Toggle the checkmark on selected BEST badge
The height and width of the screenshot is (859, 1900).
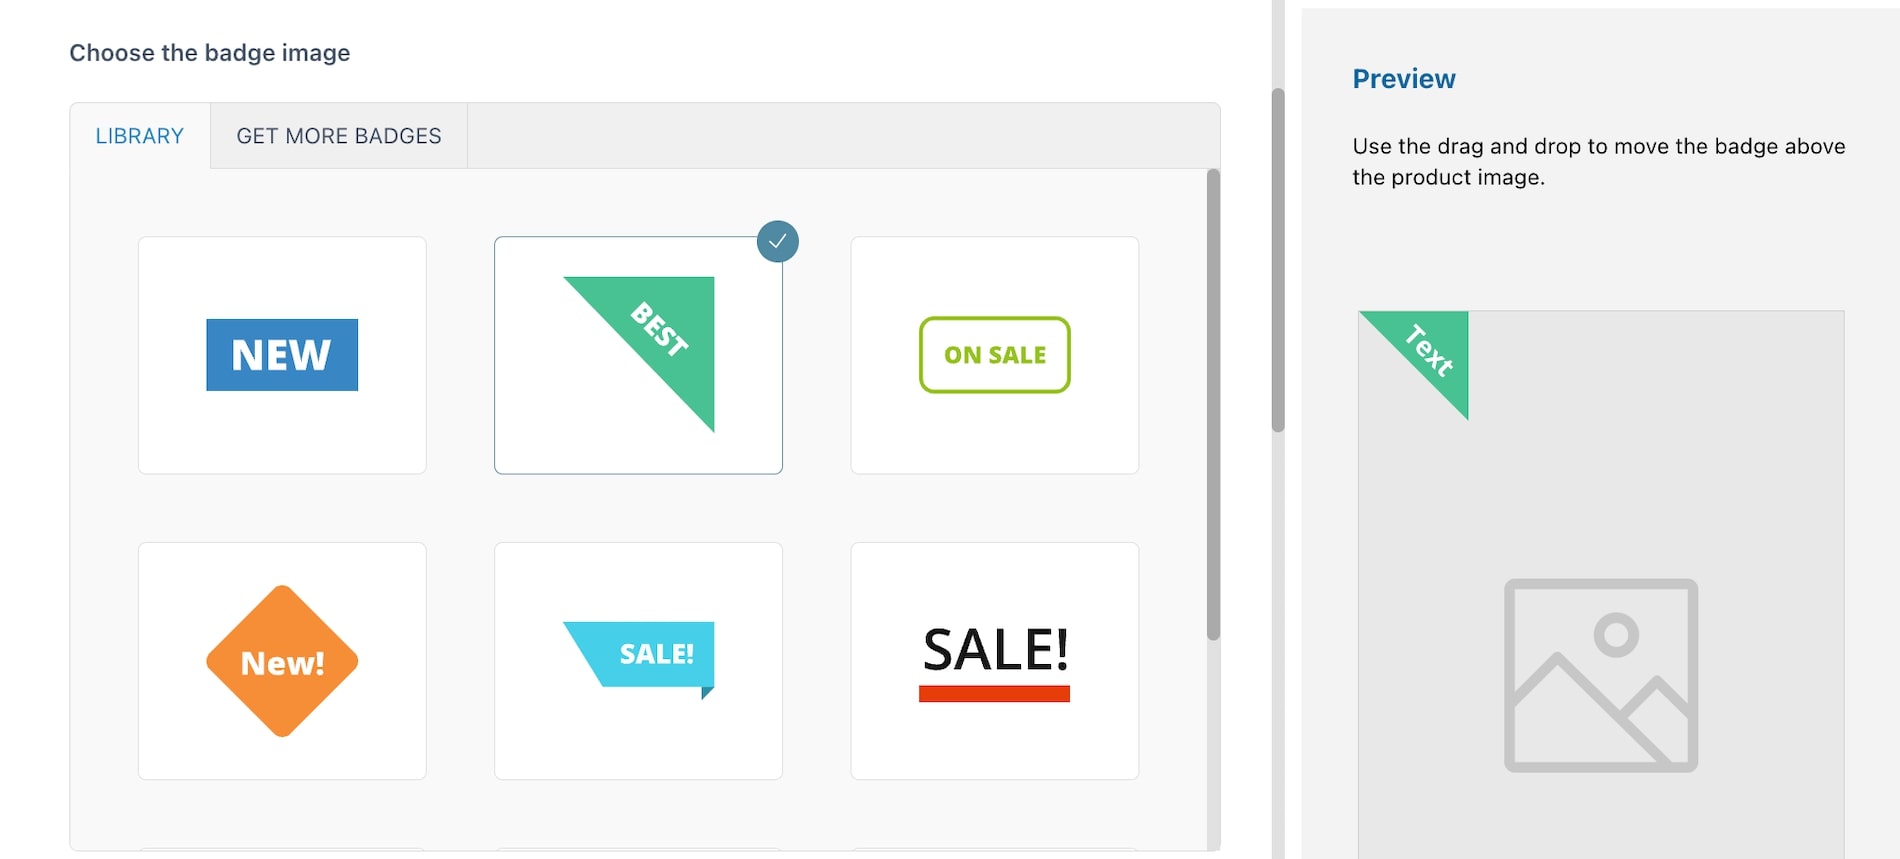click(x=778, y=241)
